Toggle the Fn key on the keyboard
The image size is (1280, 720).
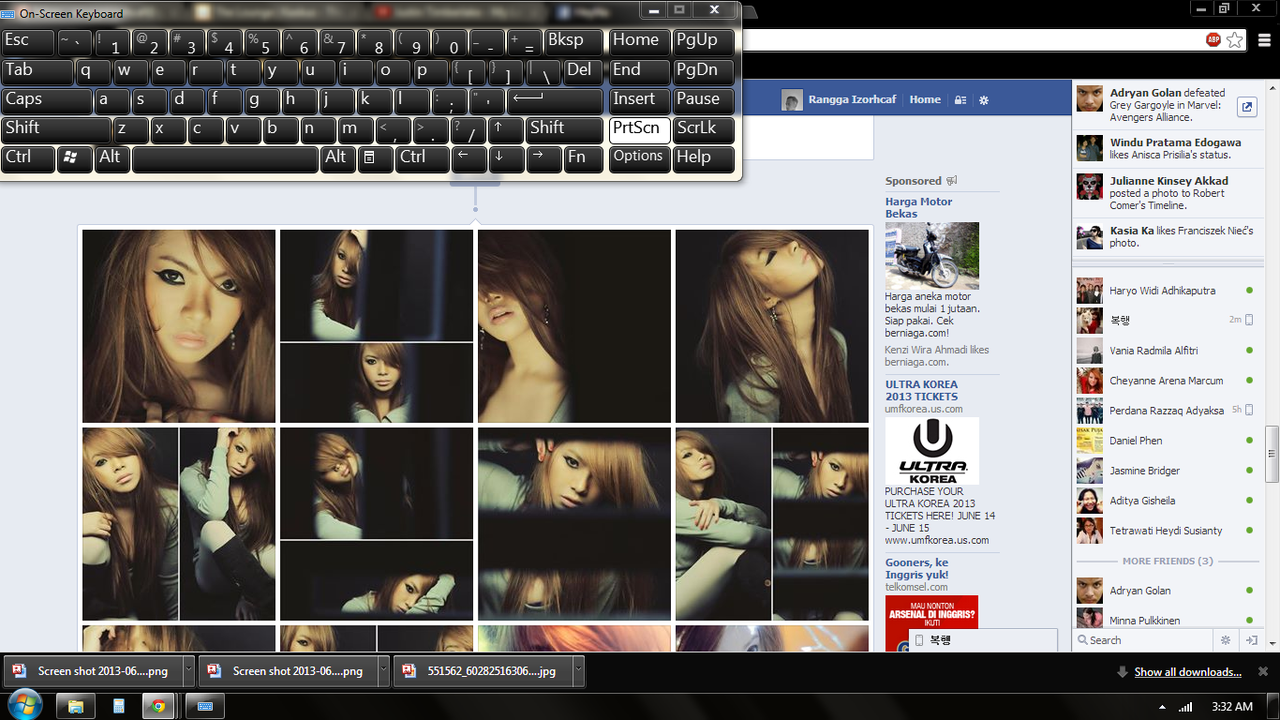582,158
